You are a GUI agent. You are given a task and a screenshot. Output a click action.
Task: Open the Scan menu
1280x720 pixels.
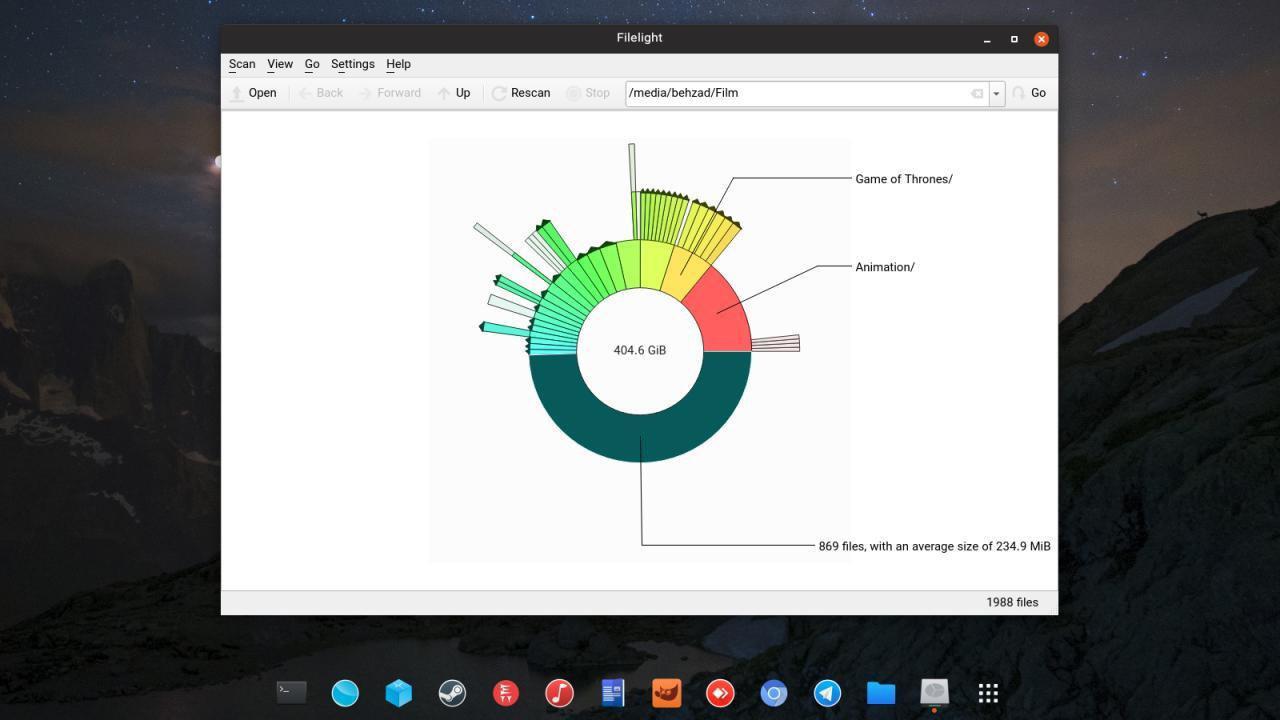point(242,64)
